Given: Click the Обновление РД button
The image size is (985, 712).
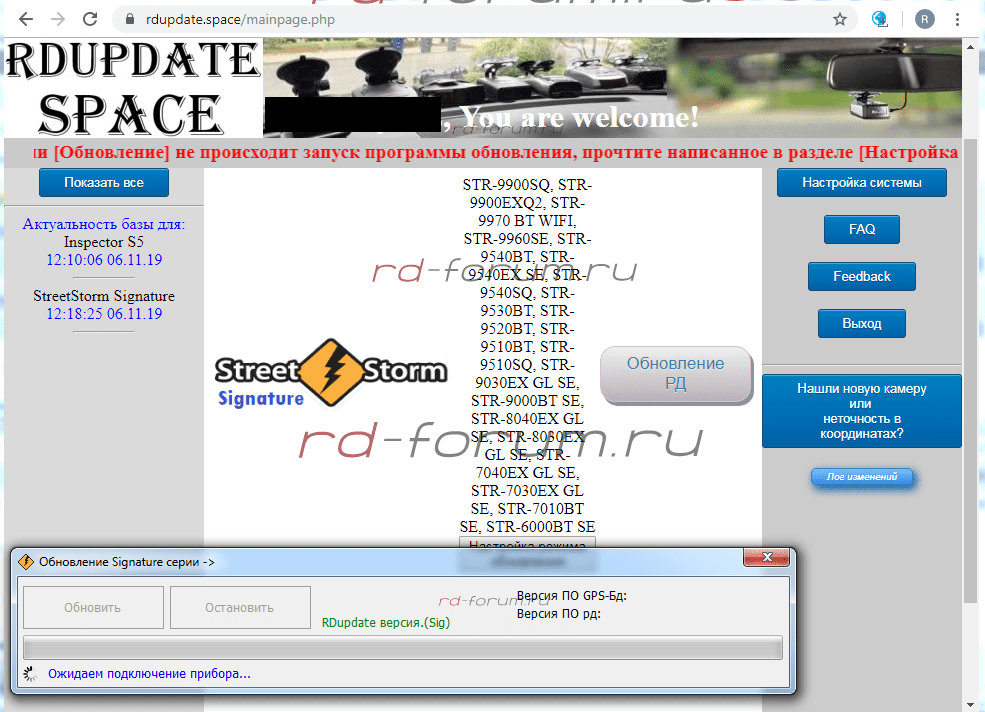Looking at the screenshot, I should (676, 374).
